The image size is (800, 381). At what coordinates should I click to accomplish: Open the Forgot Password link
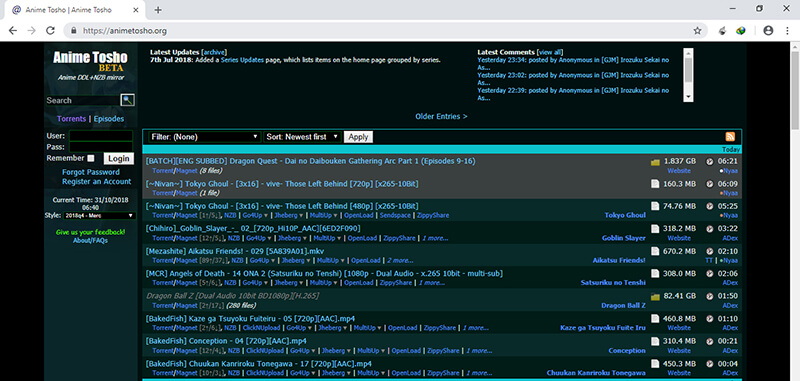pyautogui.click(x=91, y=172)
